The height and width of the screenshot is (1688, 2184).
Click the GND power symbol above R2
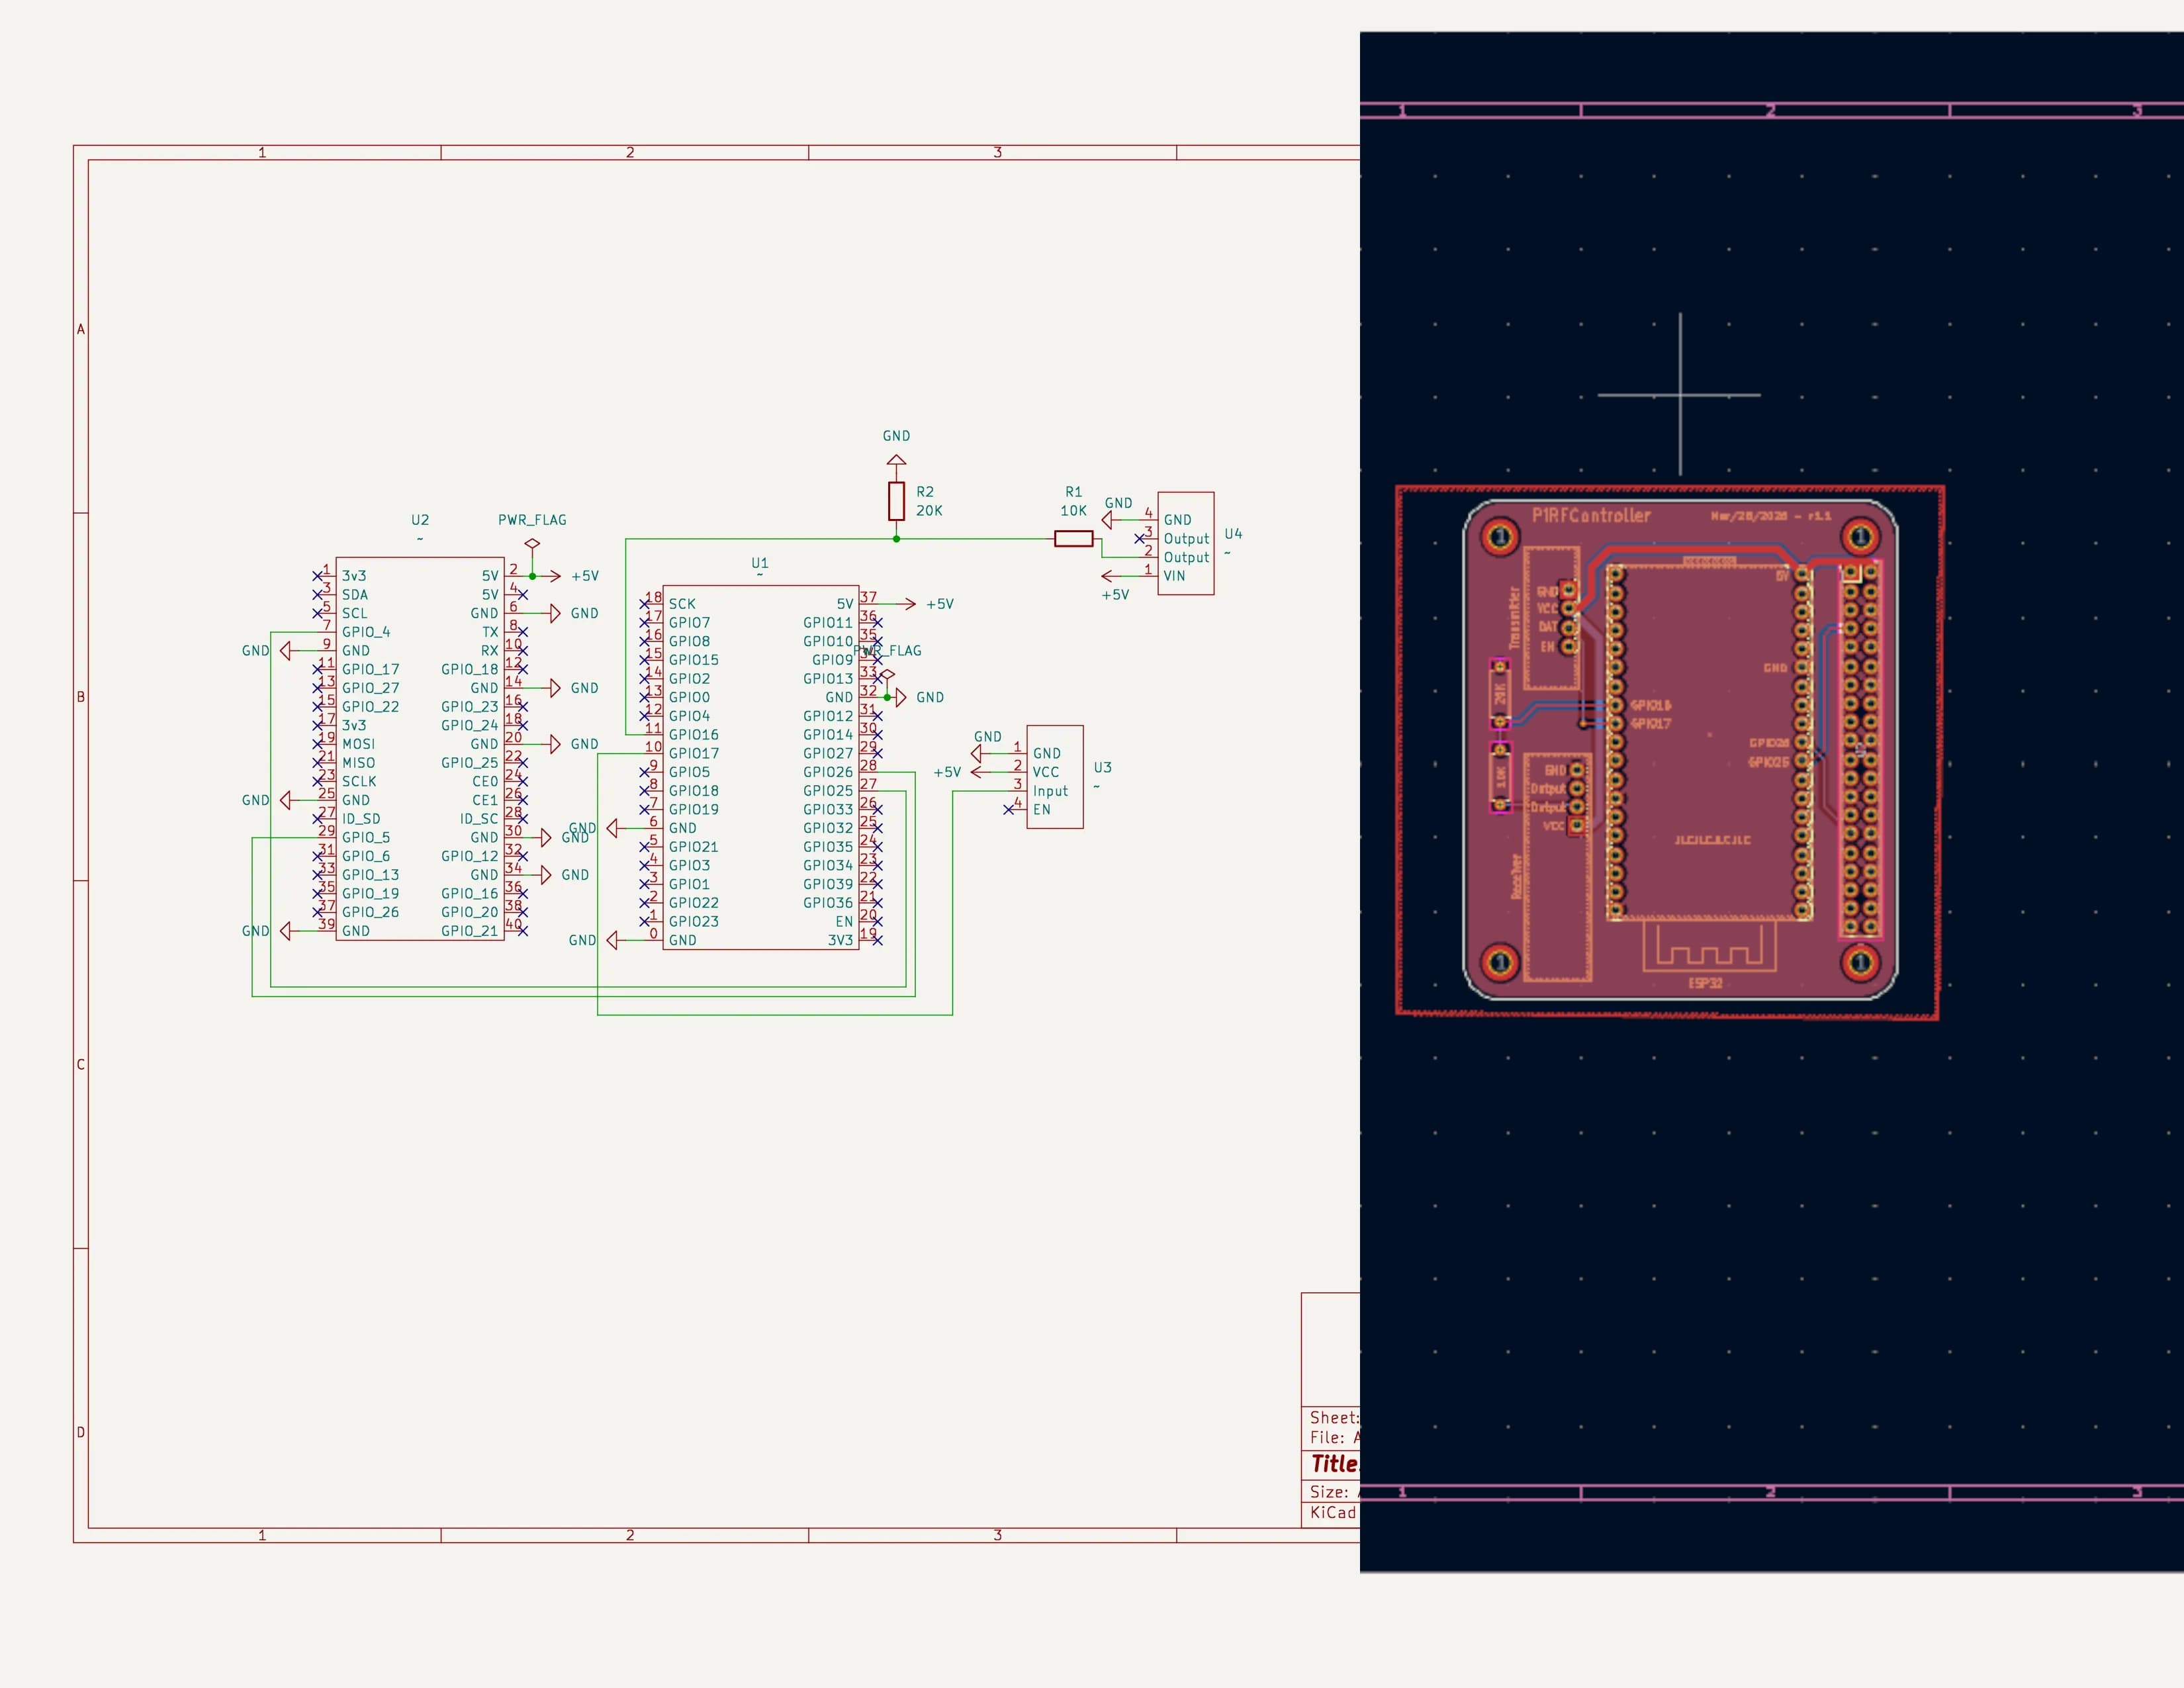(x=896, y=461)
